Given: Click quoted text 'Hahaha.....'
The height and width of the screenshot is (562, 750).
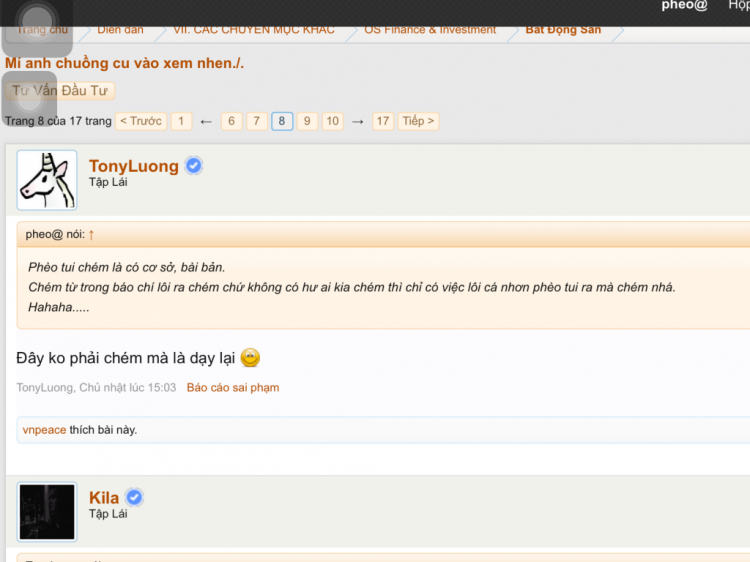Looking at the screenshot, I should pyautogui.click(x=58, y=308).
